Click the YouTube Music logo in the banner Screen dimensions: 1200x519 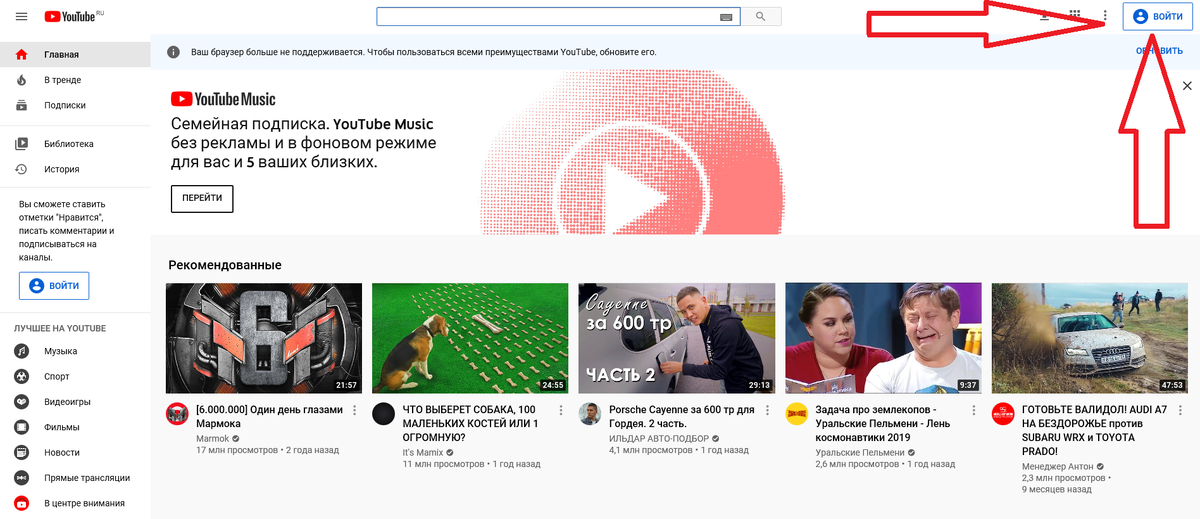point(223,99)
